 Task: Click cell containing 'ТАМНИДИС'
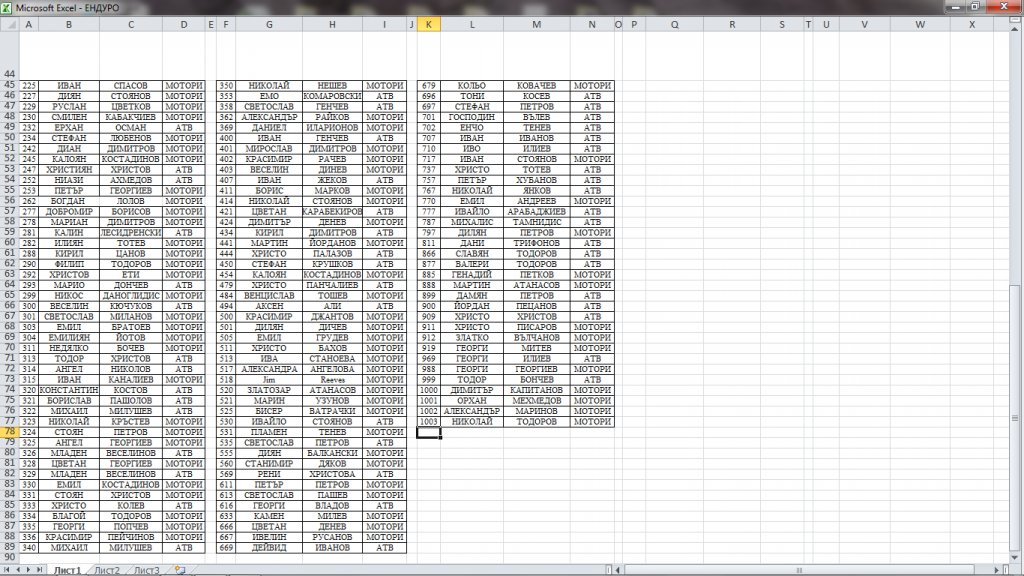[x=536, y=222]
